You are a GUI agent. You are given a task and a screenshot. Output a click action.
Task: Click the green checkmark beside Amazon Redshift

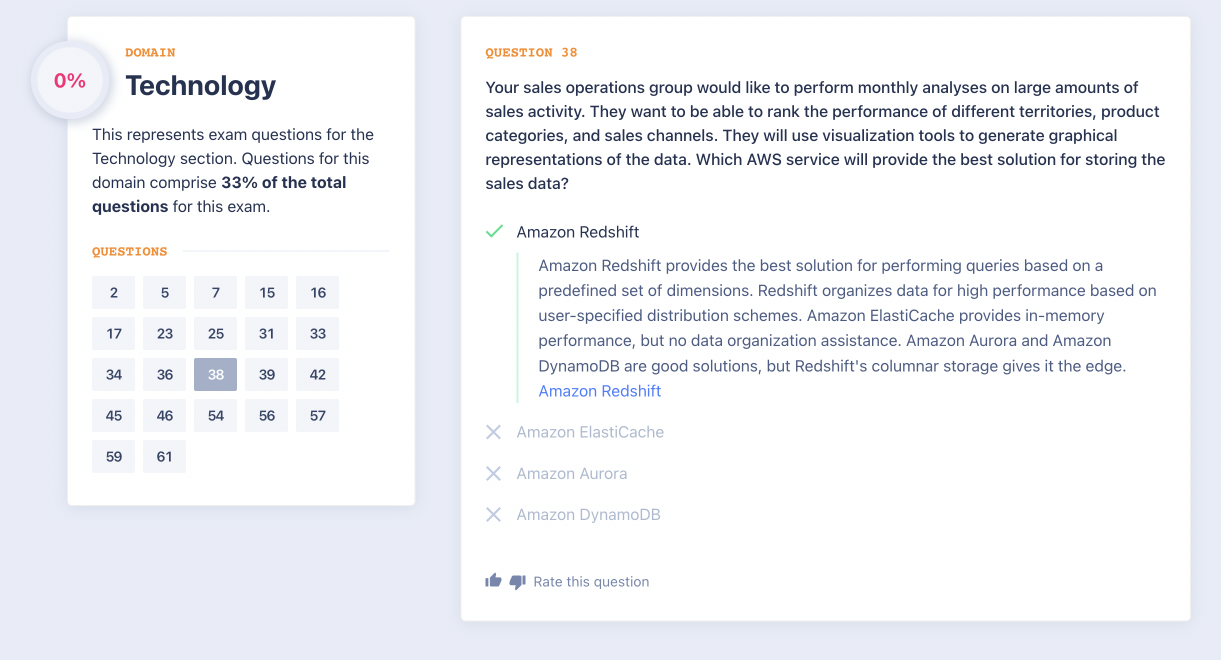pyautogui.click(x=493, y=232)
